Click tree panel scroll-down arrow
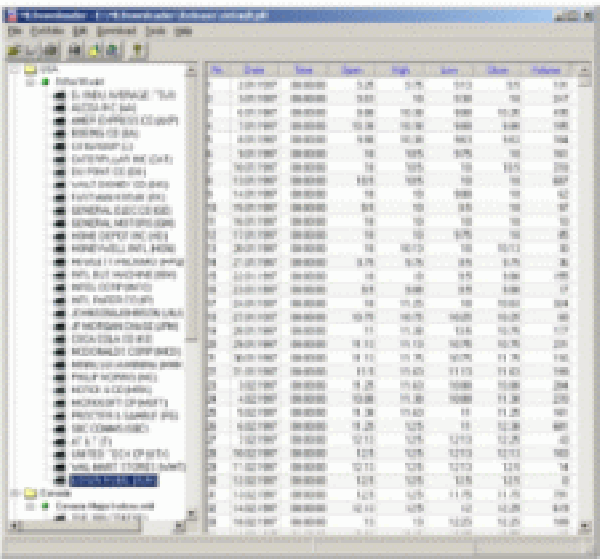The height and width of the screenshot is (559, 600). [191, 514]
